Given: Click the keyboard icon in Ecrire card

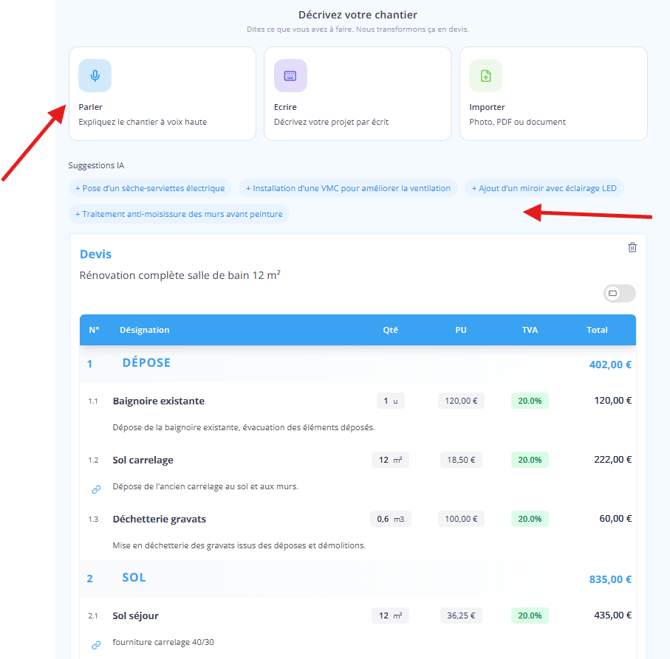Looking at the screenshot, I should click(x=290, y=75).
